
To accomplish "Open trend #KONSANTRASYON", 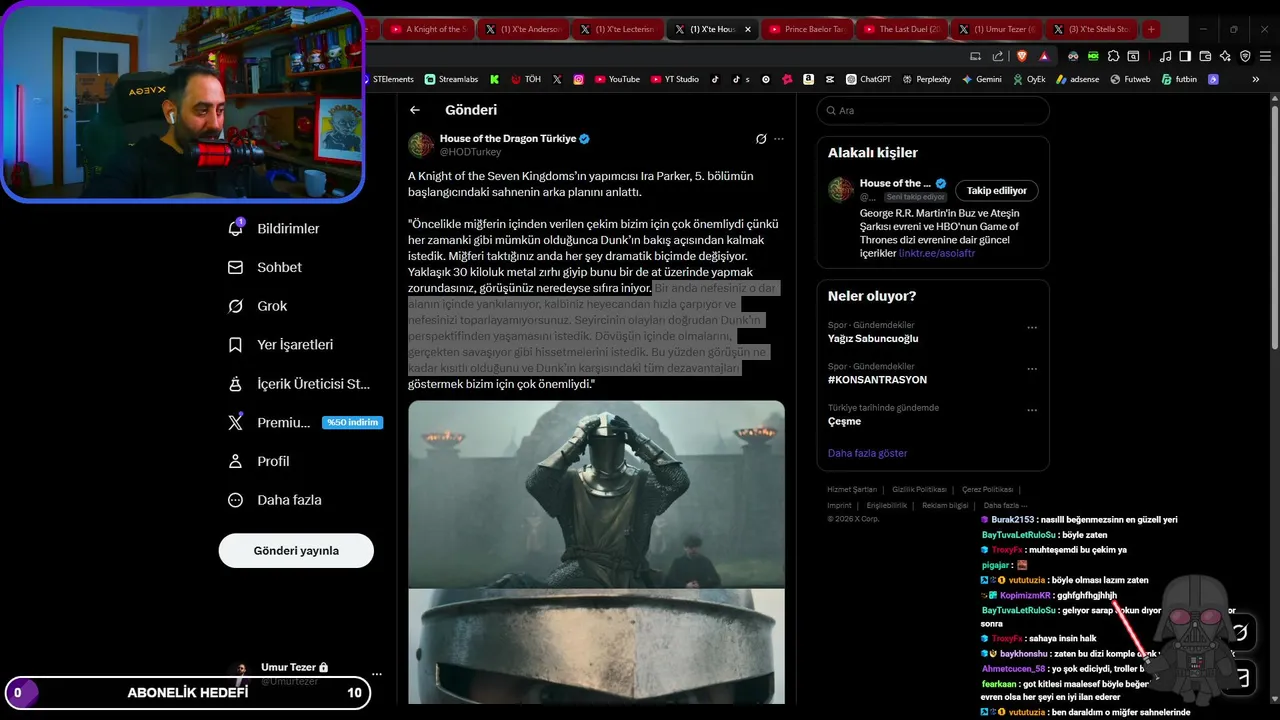I will pos(877,380).
